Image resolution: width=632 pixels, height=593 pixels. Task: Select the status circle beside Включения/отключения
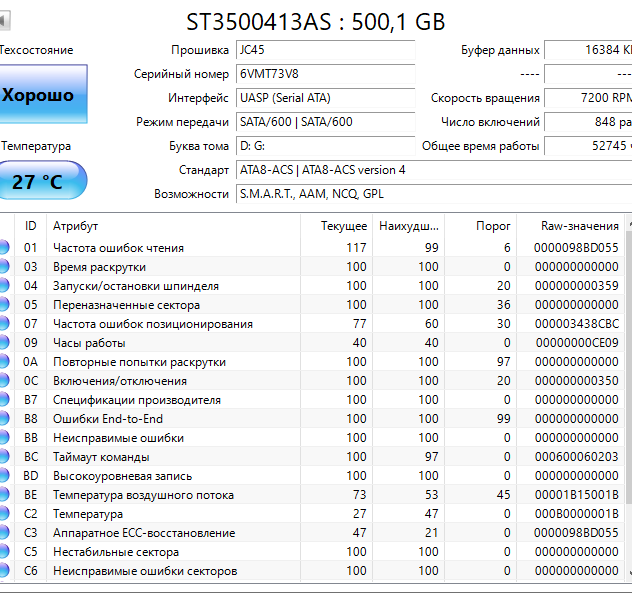click(x=4, y=381)
